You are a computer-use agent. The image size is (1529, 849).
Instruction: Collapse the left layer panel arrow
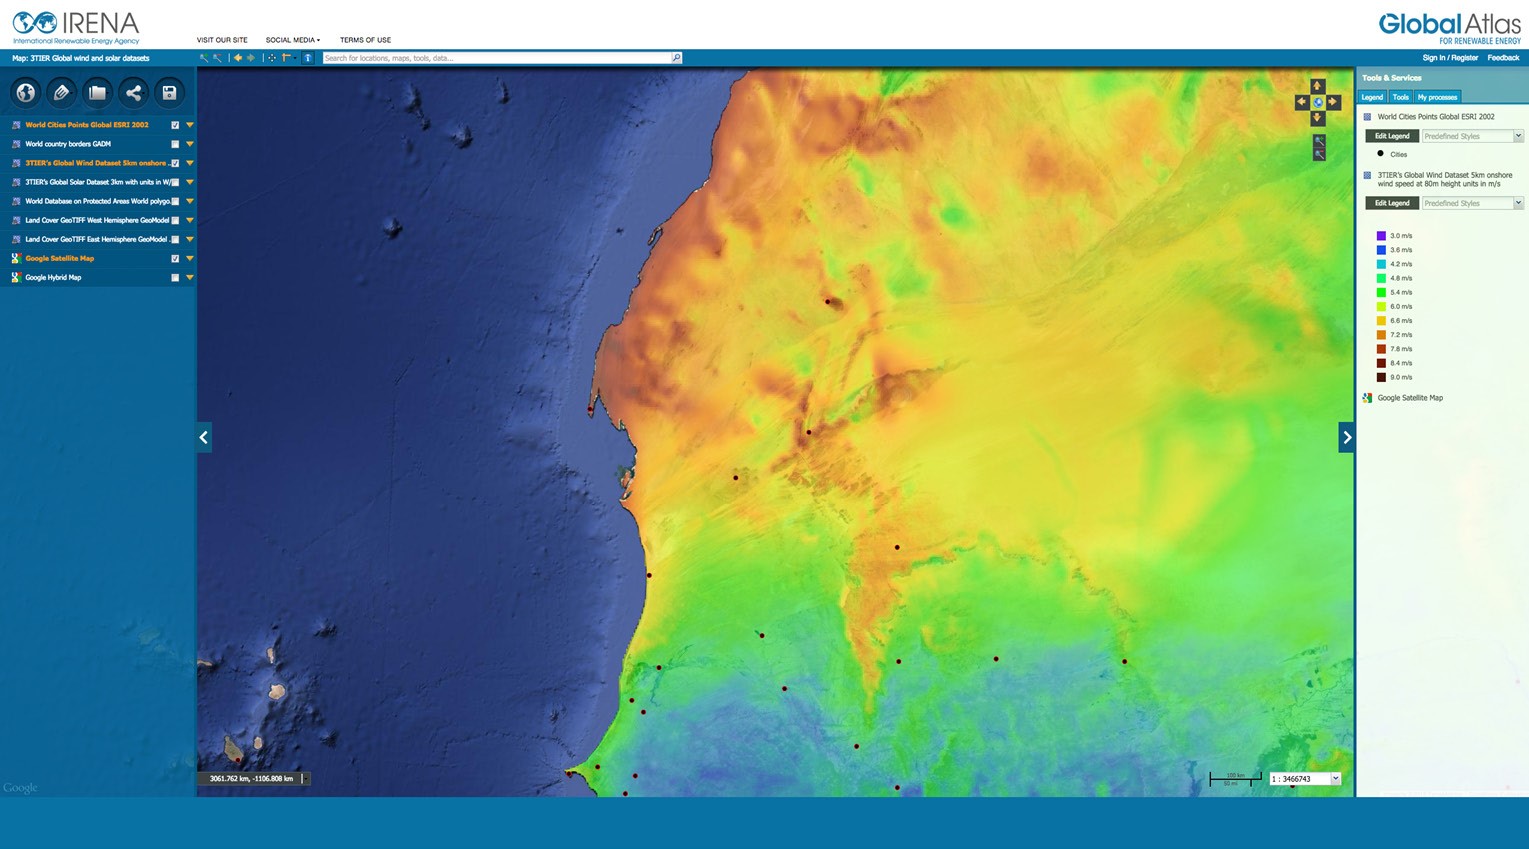[x=204, y=437]
